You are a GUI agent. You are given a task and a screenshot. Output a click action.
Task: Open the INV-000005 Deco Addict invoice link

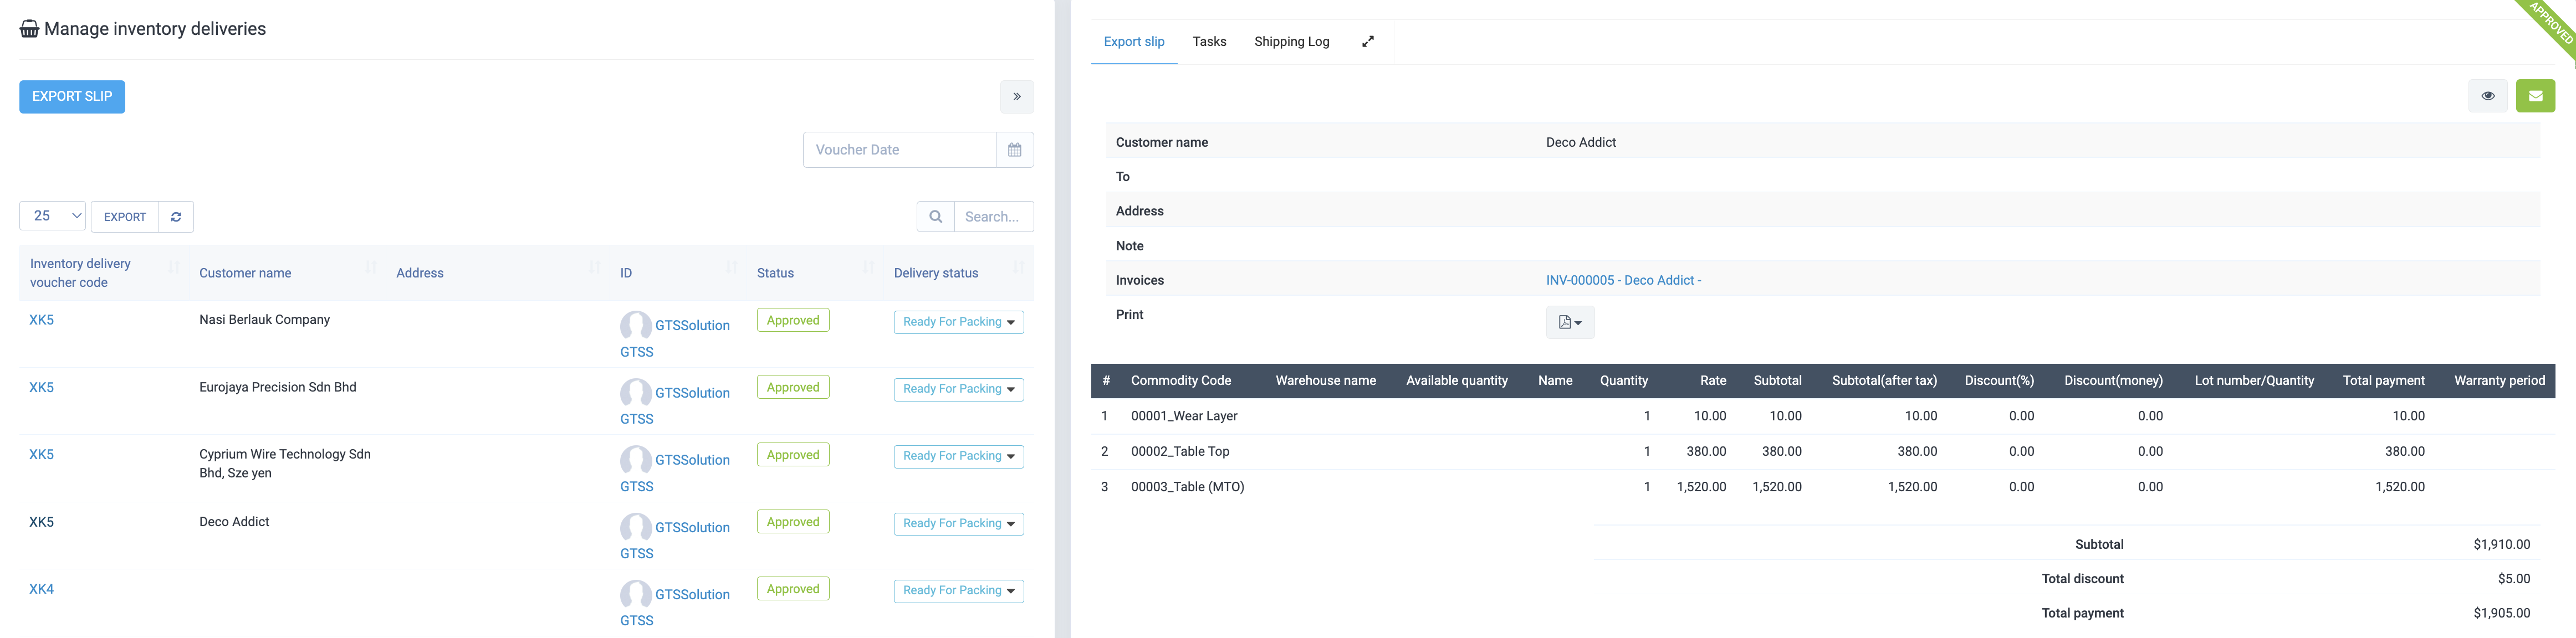pos(1622,280)
